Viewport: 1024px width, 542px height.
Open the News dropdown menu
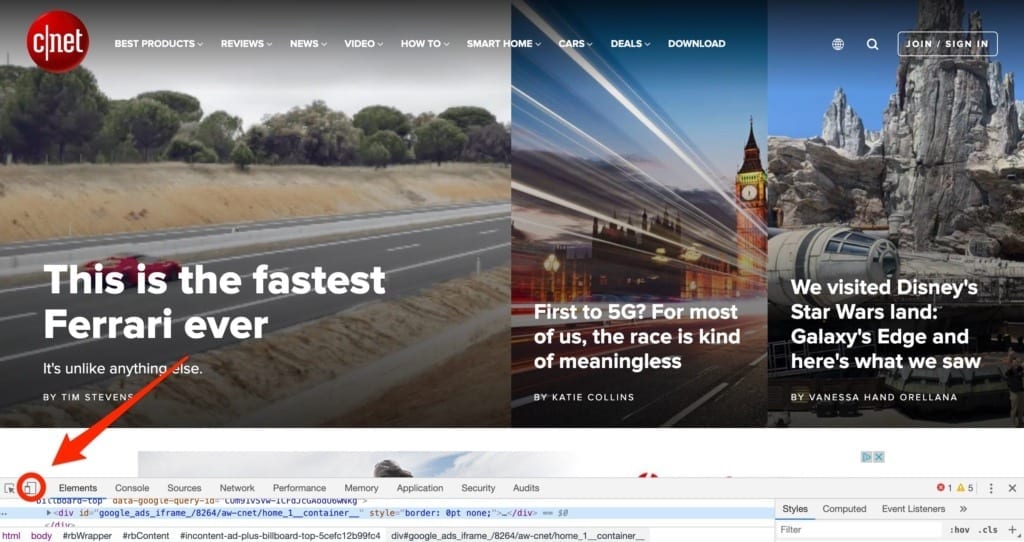(x=308, y=44)
